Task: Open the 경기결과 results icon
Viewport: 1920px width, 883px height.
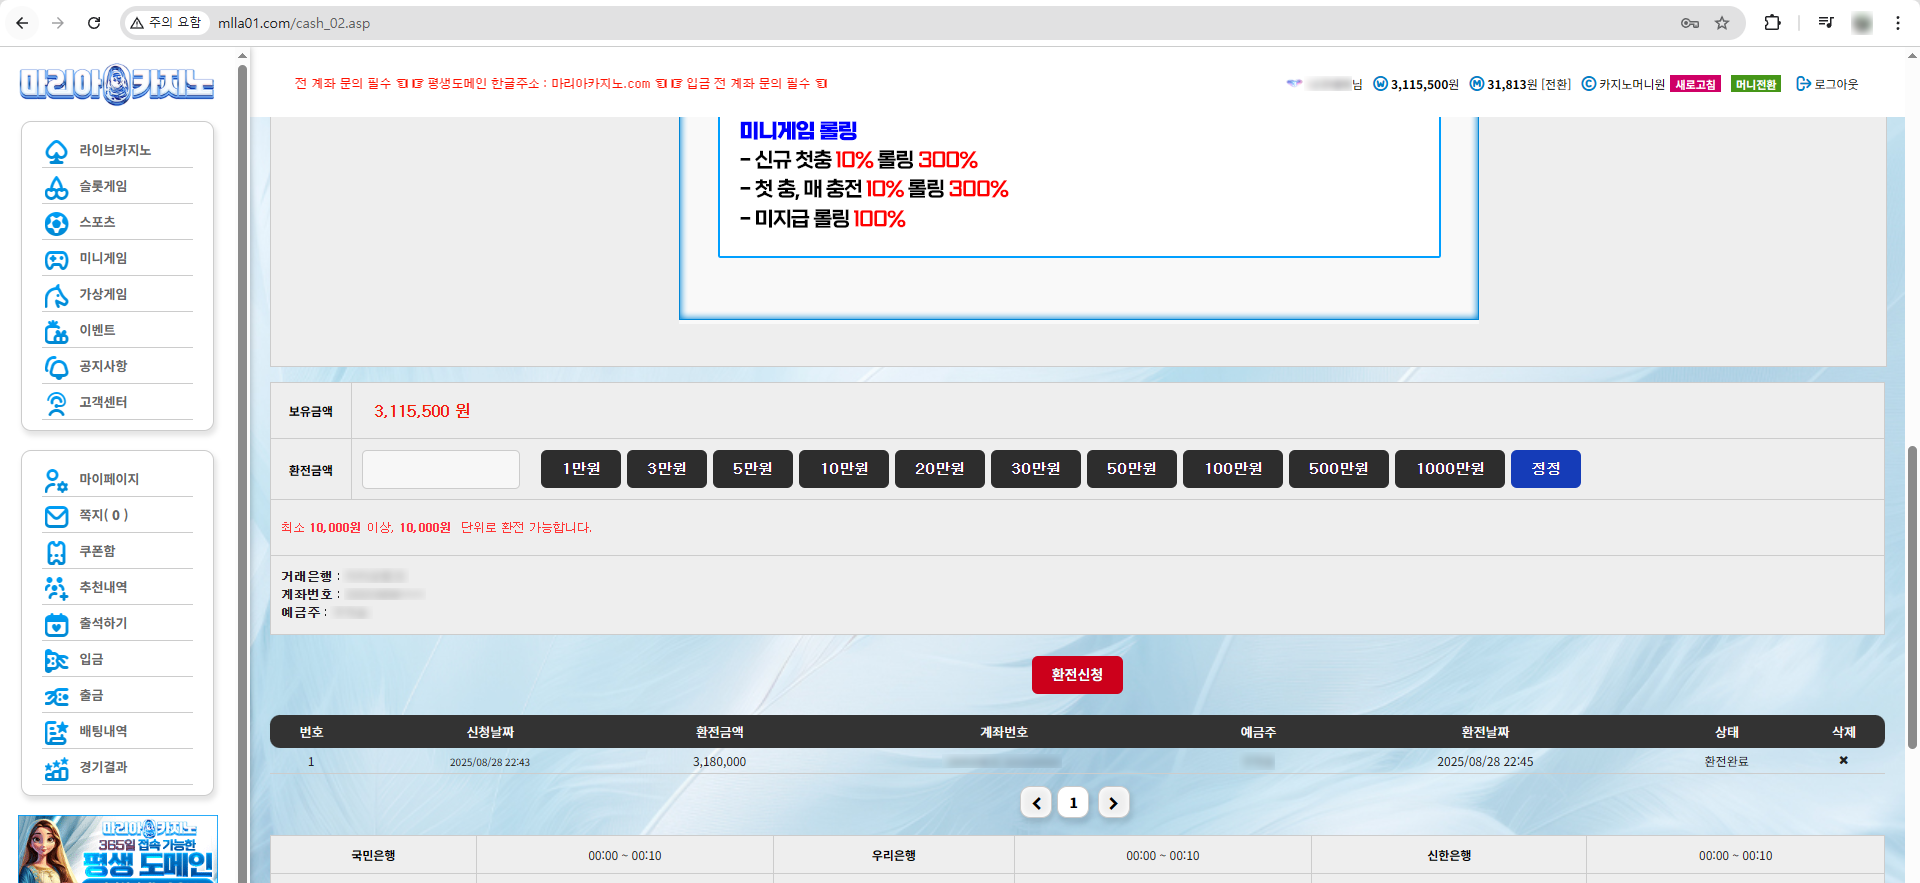Action: [x=57, y=768]
